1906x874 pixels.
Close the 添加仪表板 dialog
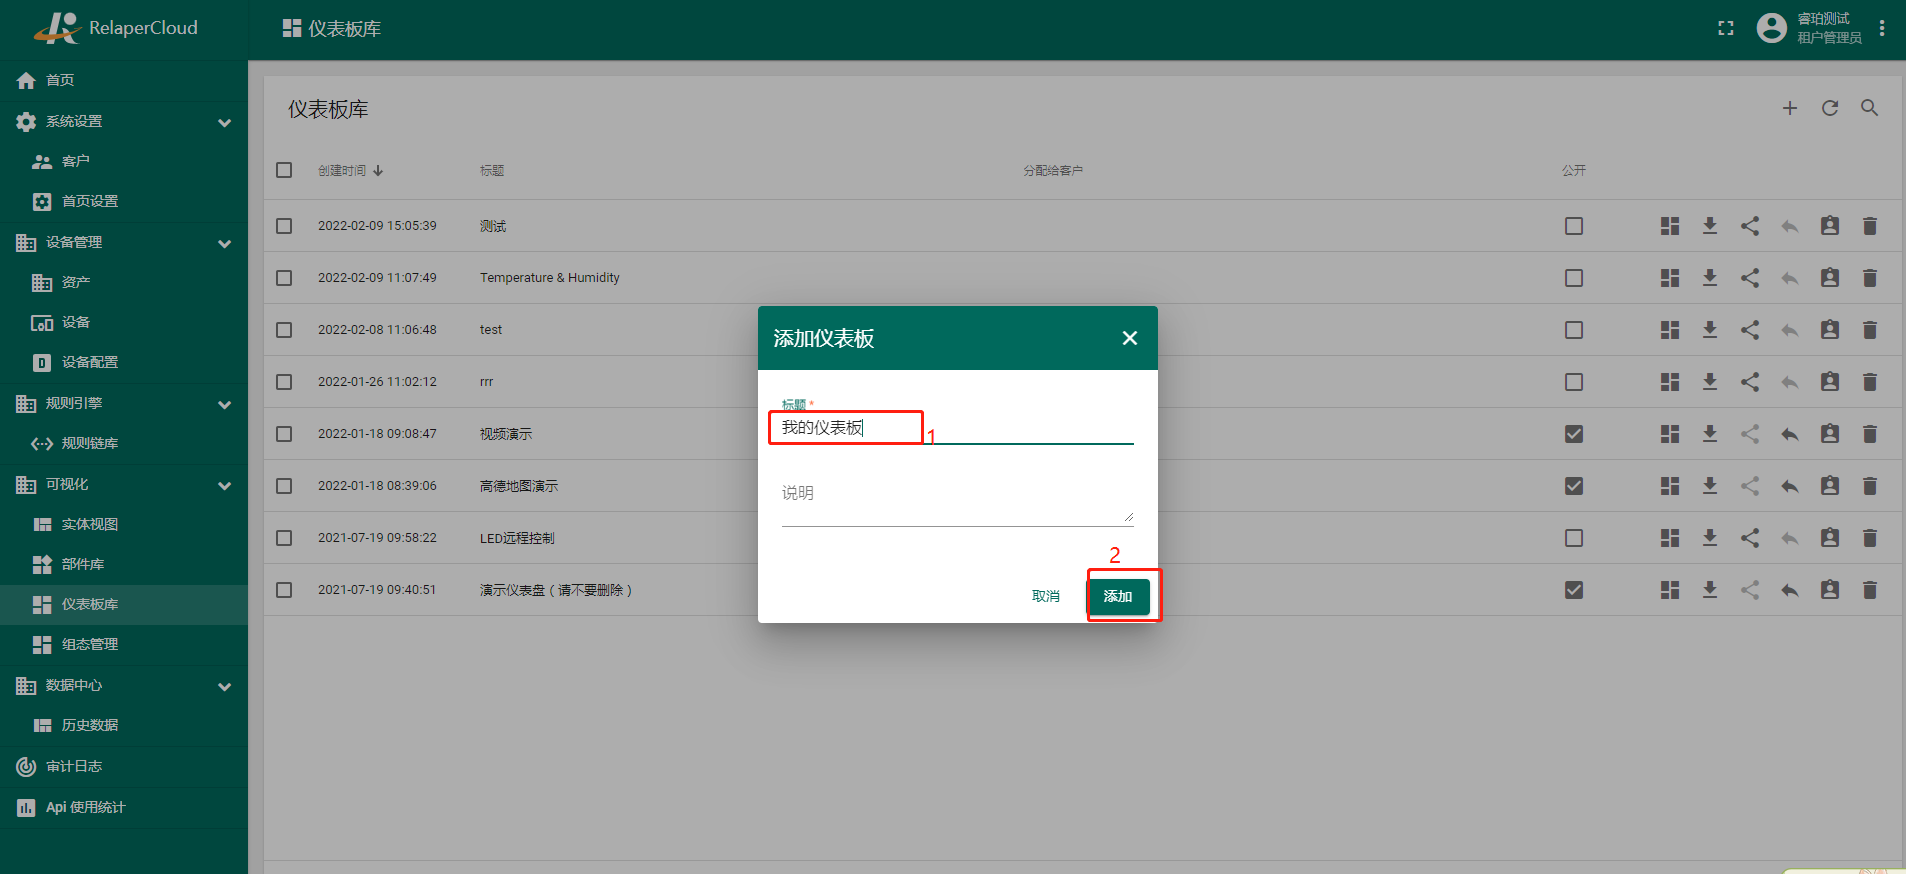(1130, 338)
